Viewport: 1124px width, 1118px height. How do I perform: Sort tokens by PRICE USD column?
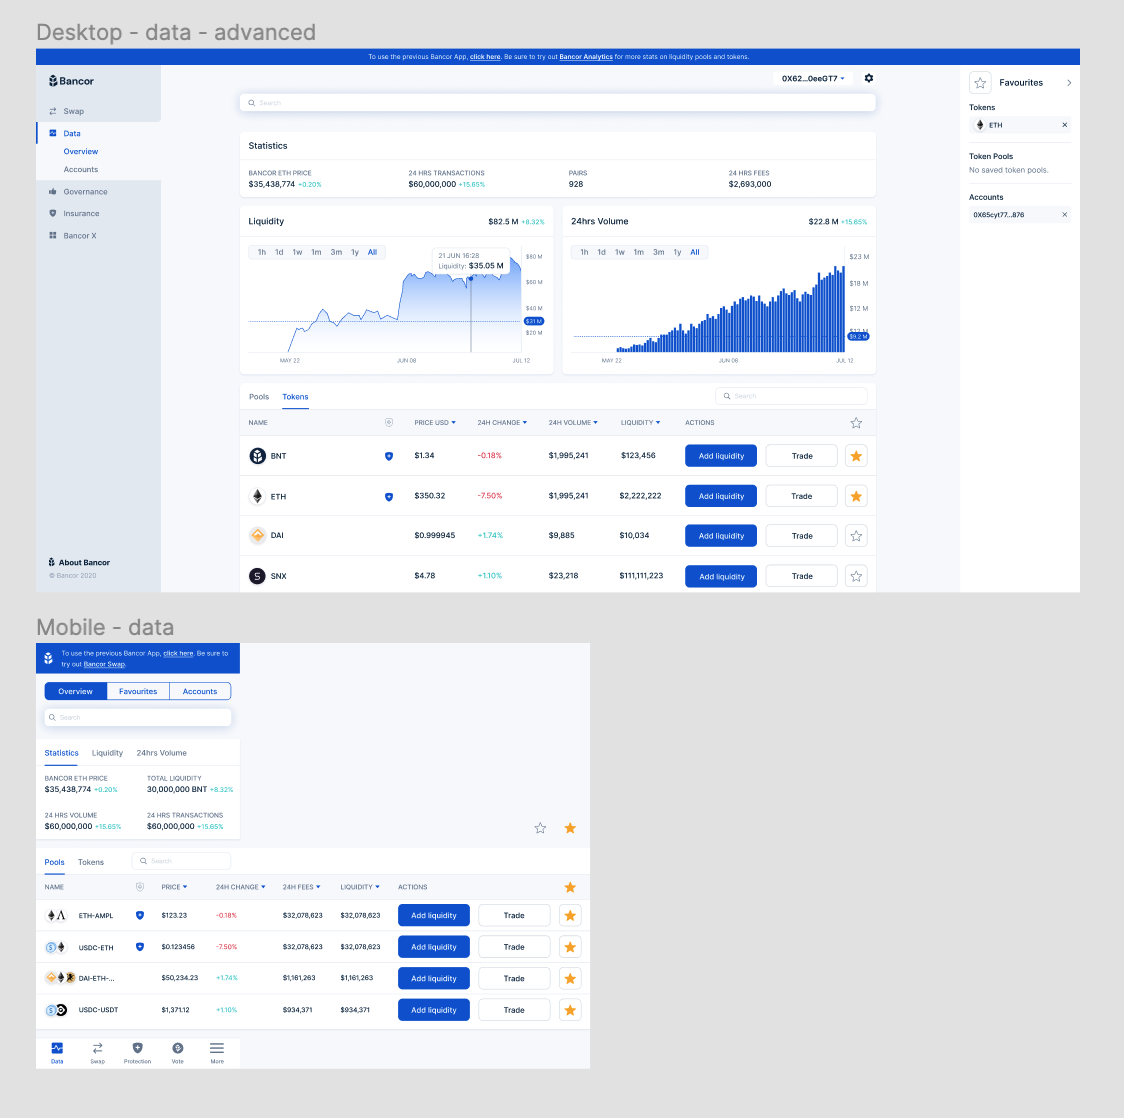[x=435, y=423]
